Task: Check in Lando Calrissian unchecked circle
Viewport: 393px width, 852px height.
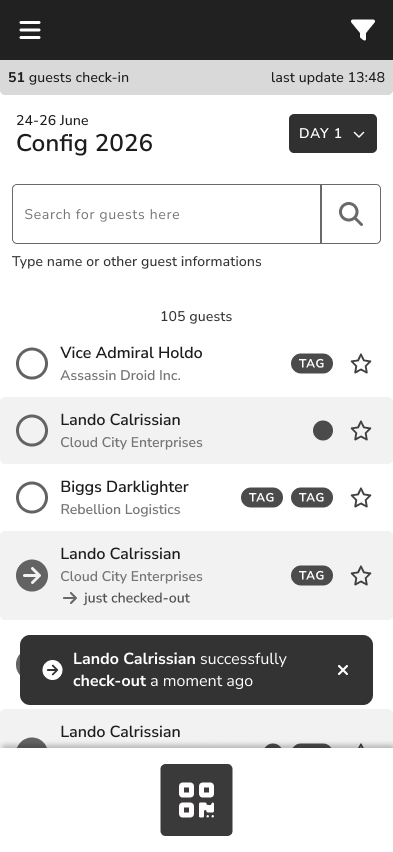Action: [x=32, y=430]
